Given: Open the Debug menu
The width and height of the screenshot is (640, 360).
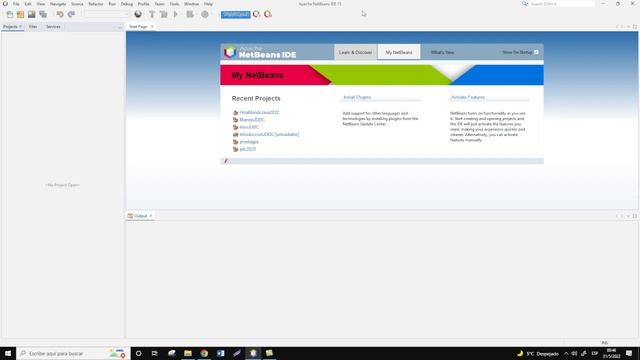Looking at the screenshot, I should (127, 4).
